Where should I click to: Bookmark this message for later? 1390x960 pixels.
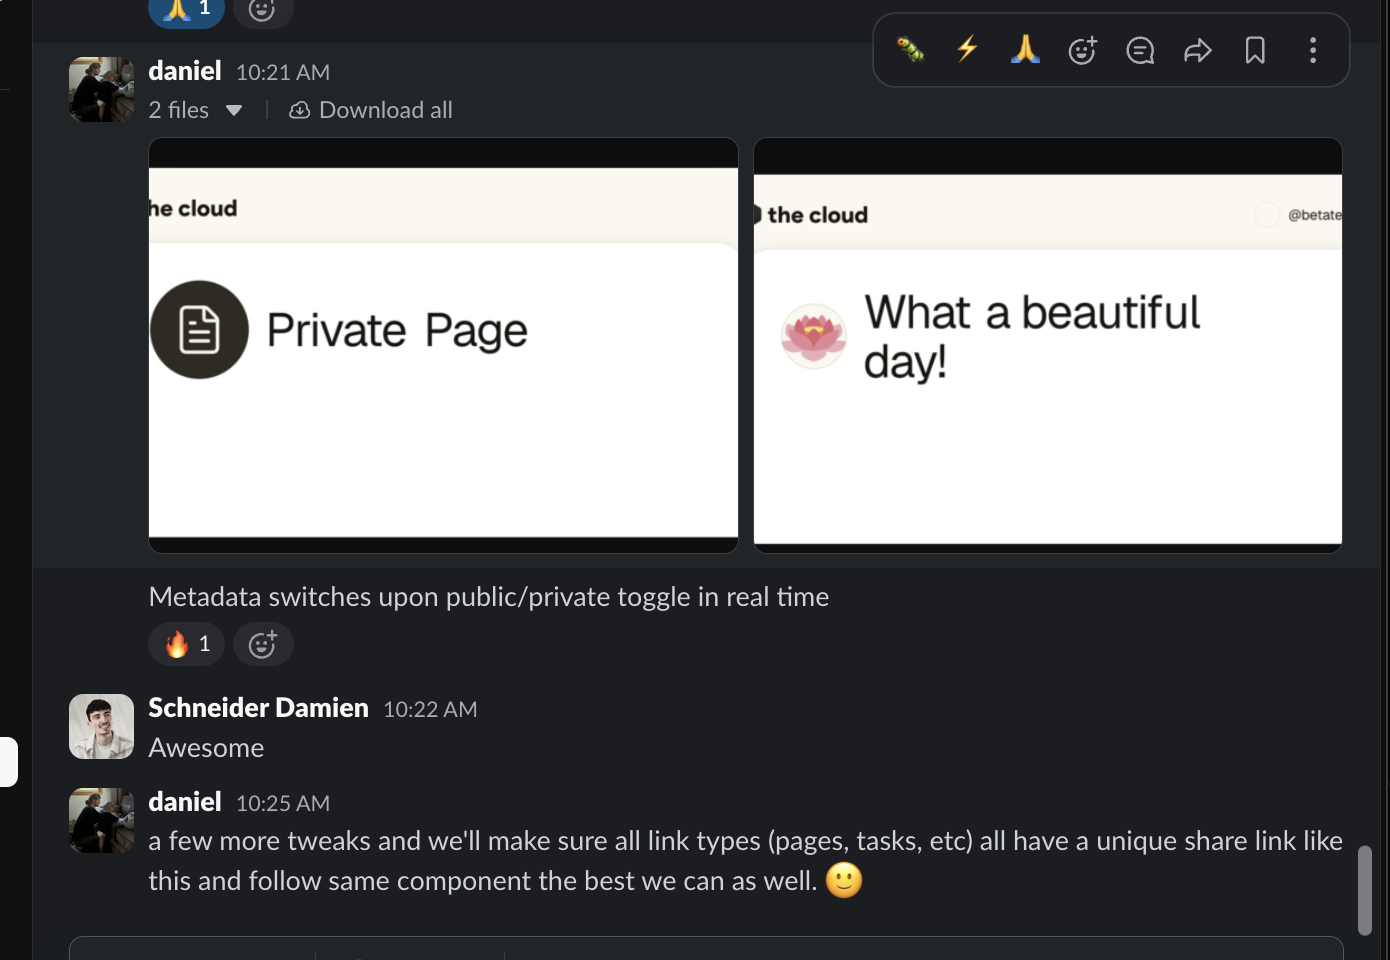(1255, 50)
